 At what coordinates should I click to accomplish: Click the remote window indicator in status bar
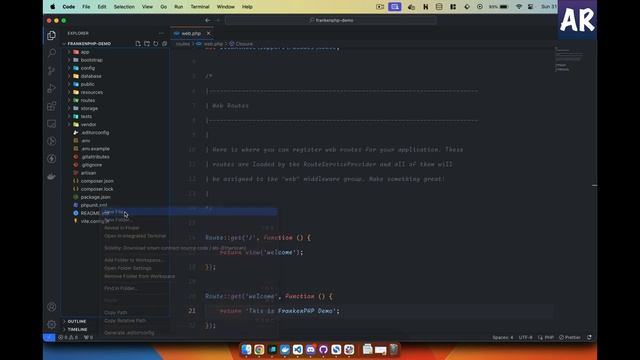pos(49,338)
